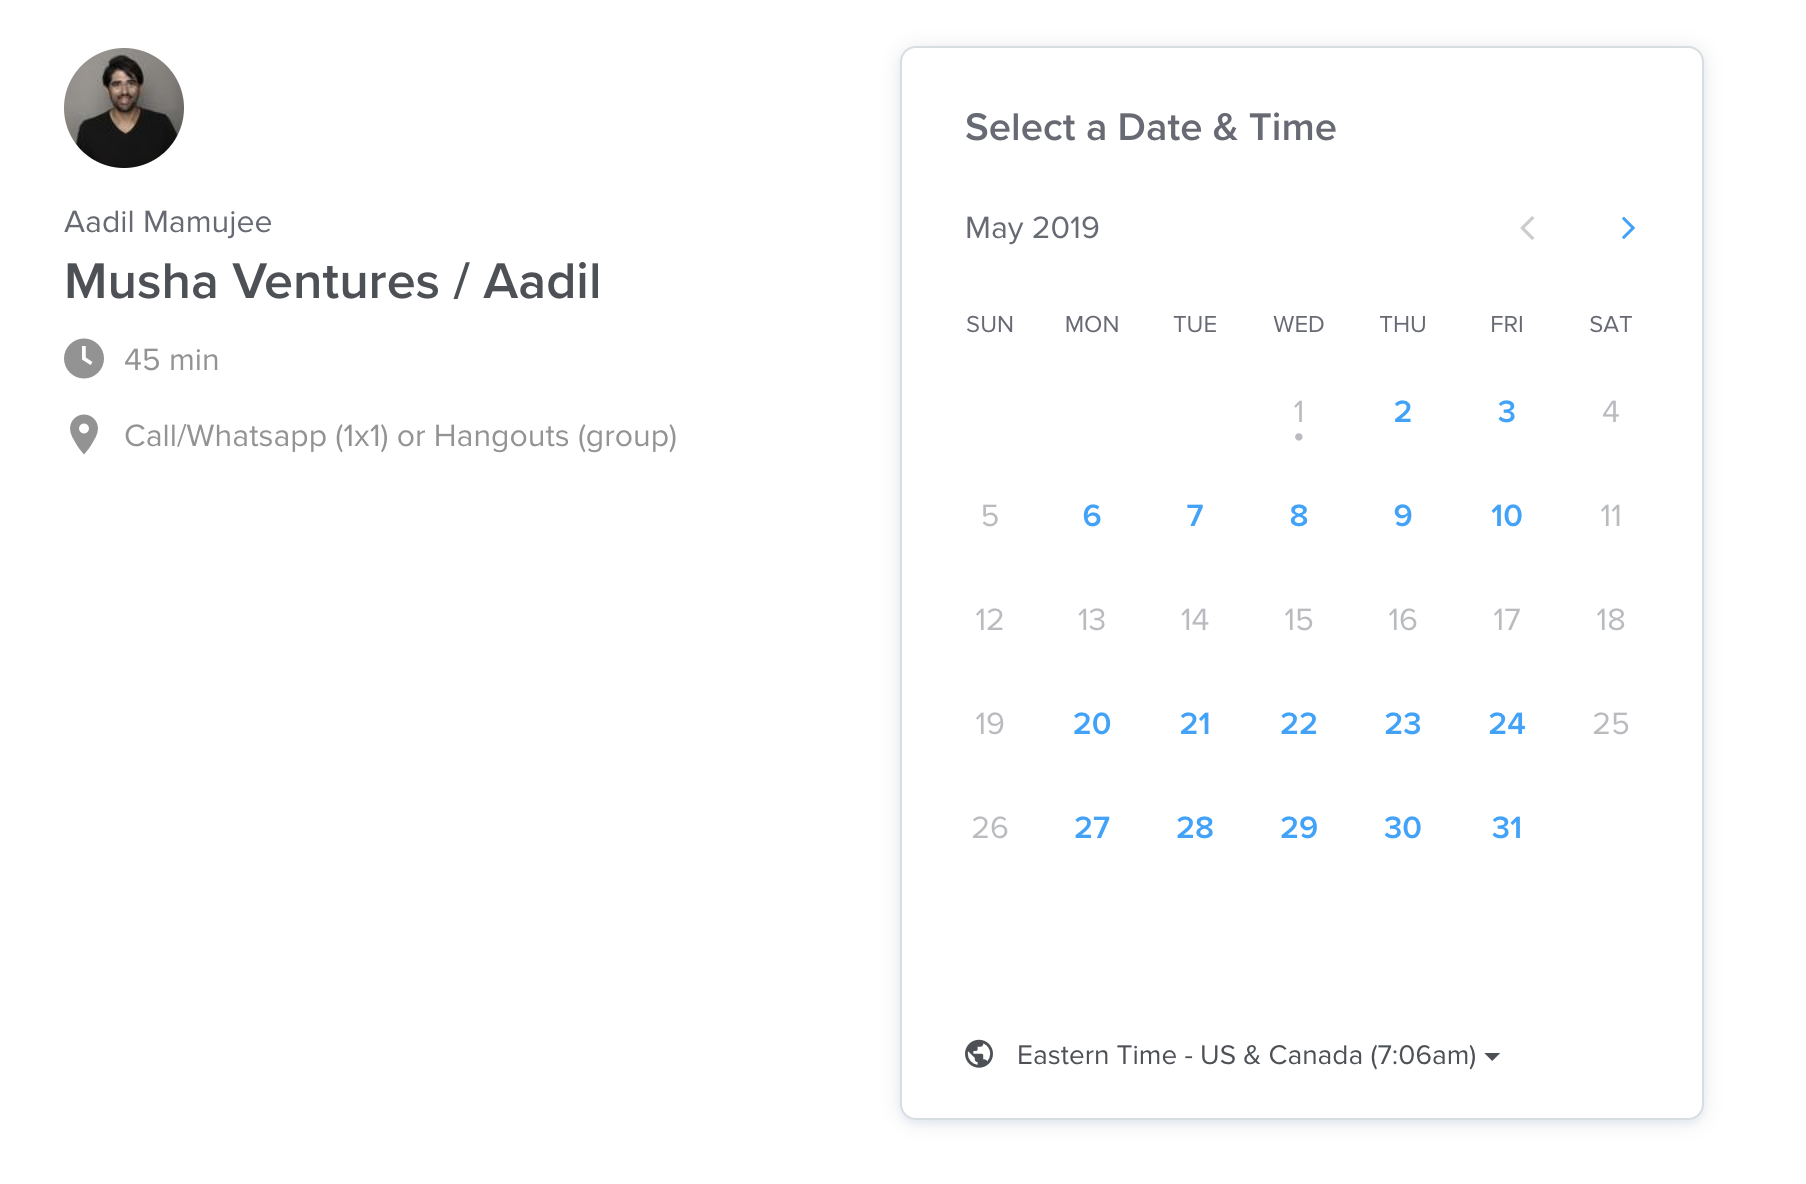Choose May 27 on the calendar
Image resolution: width=1806 pixels, height=1184 pixels.
point(1091,828)
